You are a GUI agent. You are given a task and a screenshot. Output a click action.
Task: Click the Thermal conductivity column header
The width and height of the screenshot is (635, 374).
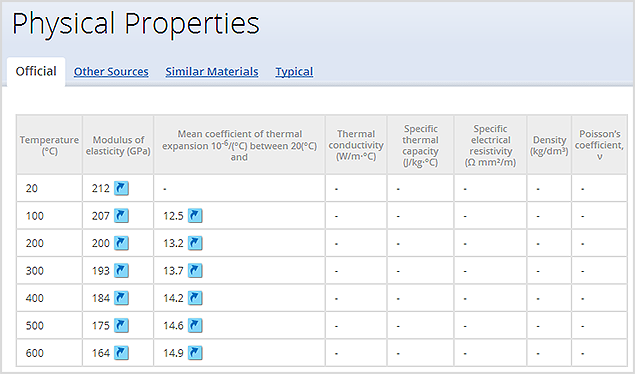click(356, 145)
